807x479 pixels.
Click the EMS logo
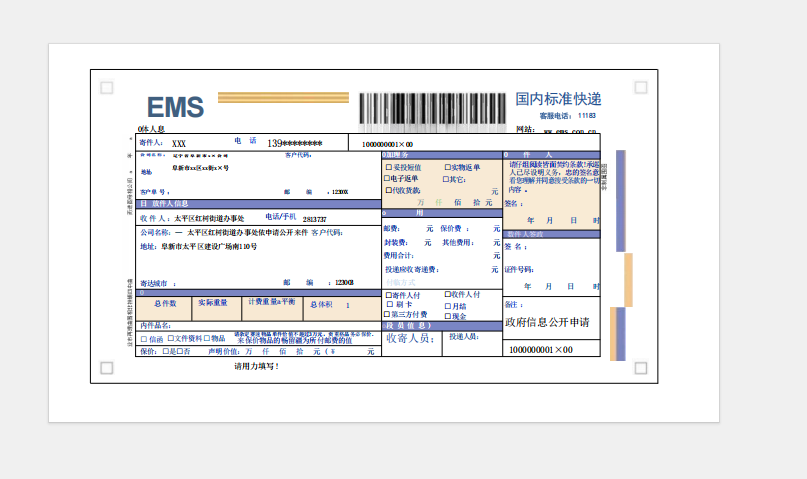pyautogui.click(x=176, y=107)
